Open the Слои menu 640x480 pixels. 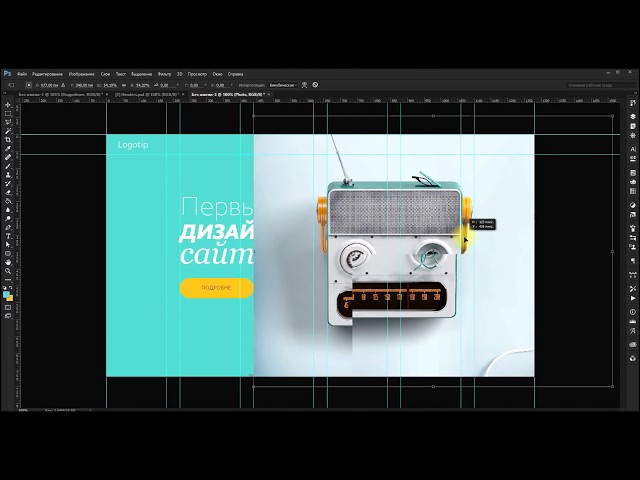[x=105, y=74]
